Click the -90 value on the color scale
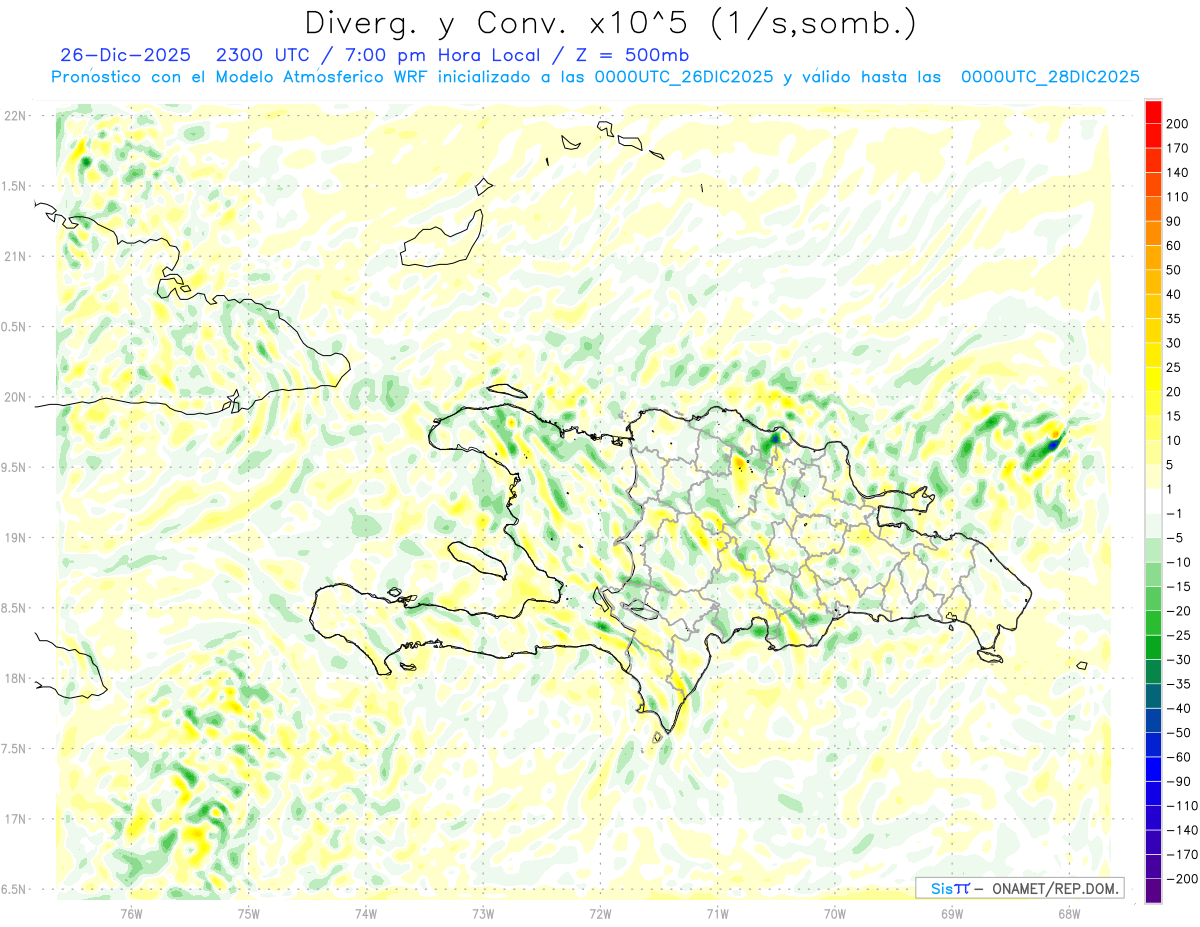The width and height of the screenshot is (1200, 927). (x=1177, y=782)
